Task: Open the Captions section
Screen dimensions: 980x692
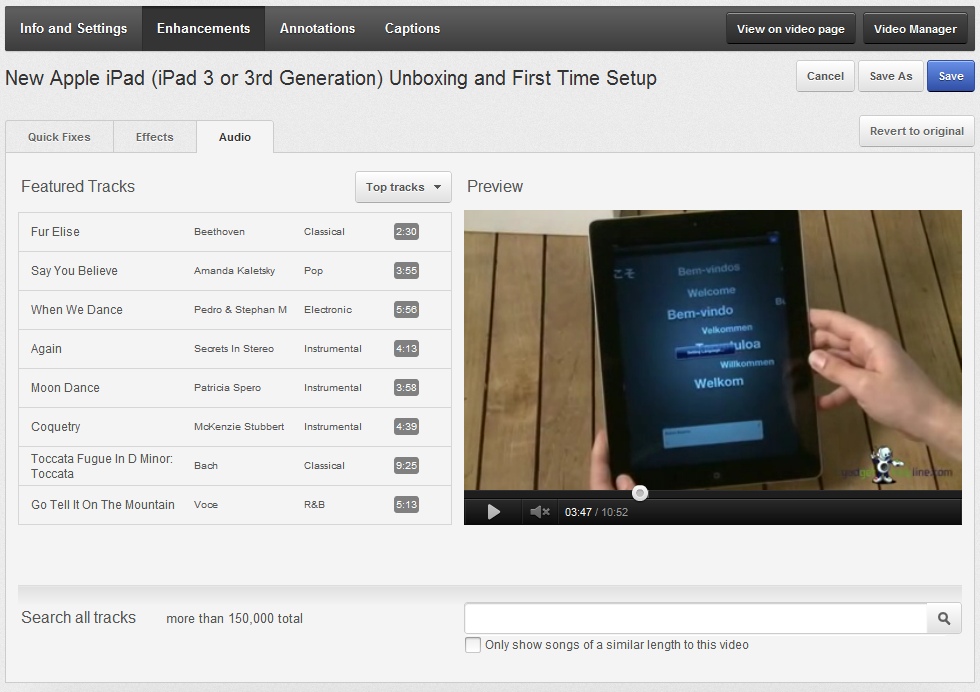Action: 412,28
